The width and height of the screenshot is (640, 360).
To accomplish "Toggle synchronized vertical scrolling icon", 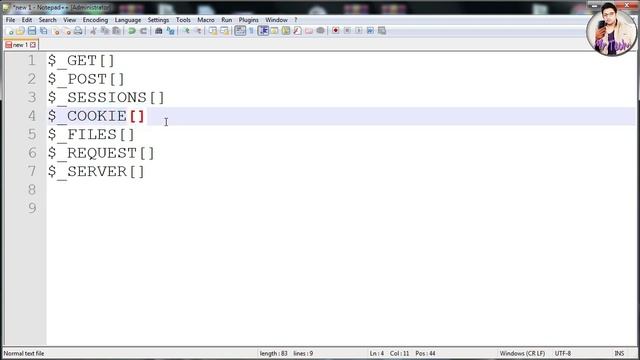I will click(x=213, y=31).
